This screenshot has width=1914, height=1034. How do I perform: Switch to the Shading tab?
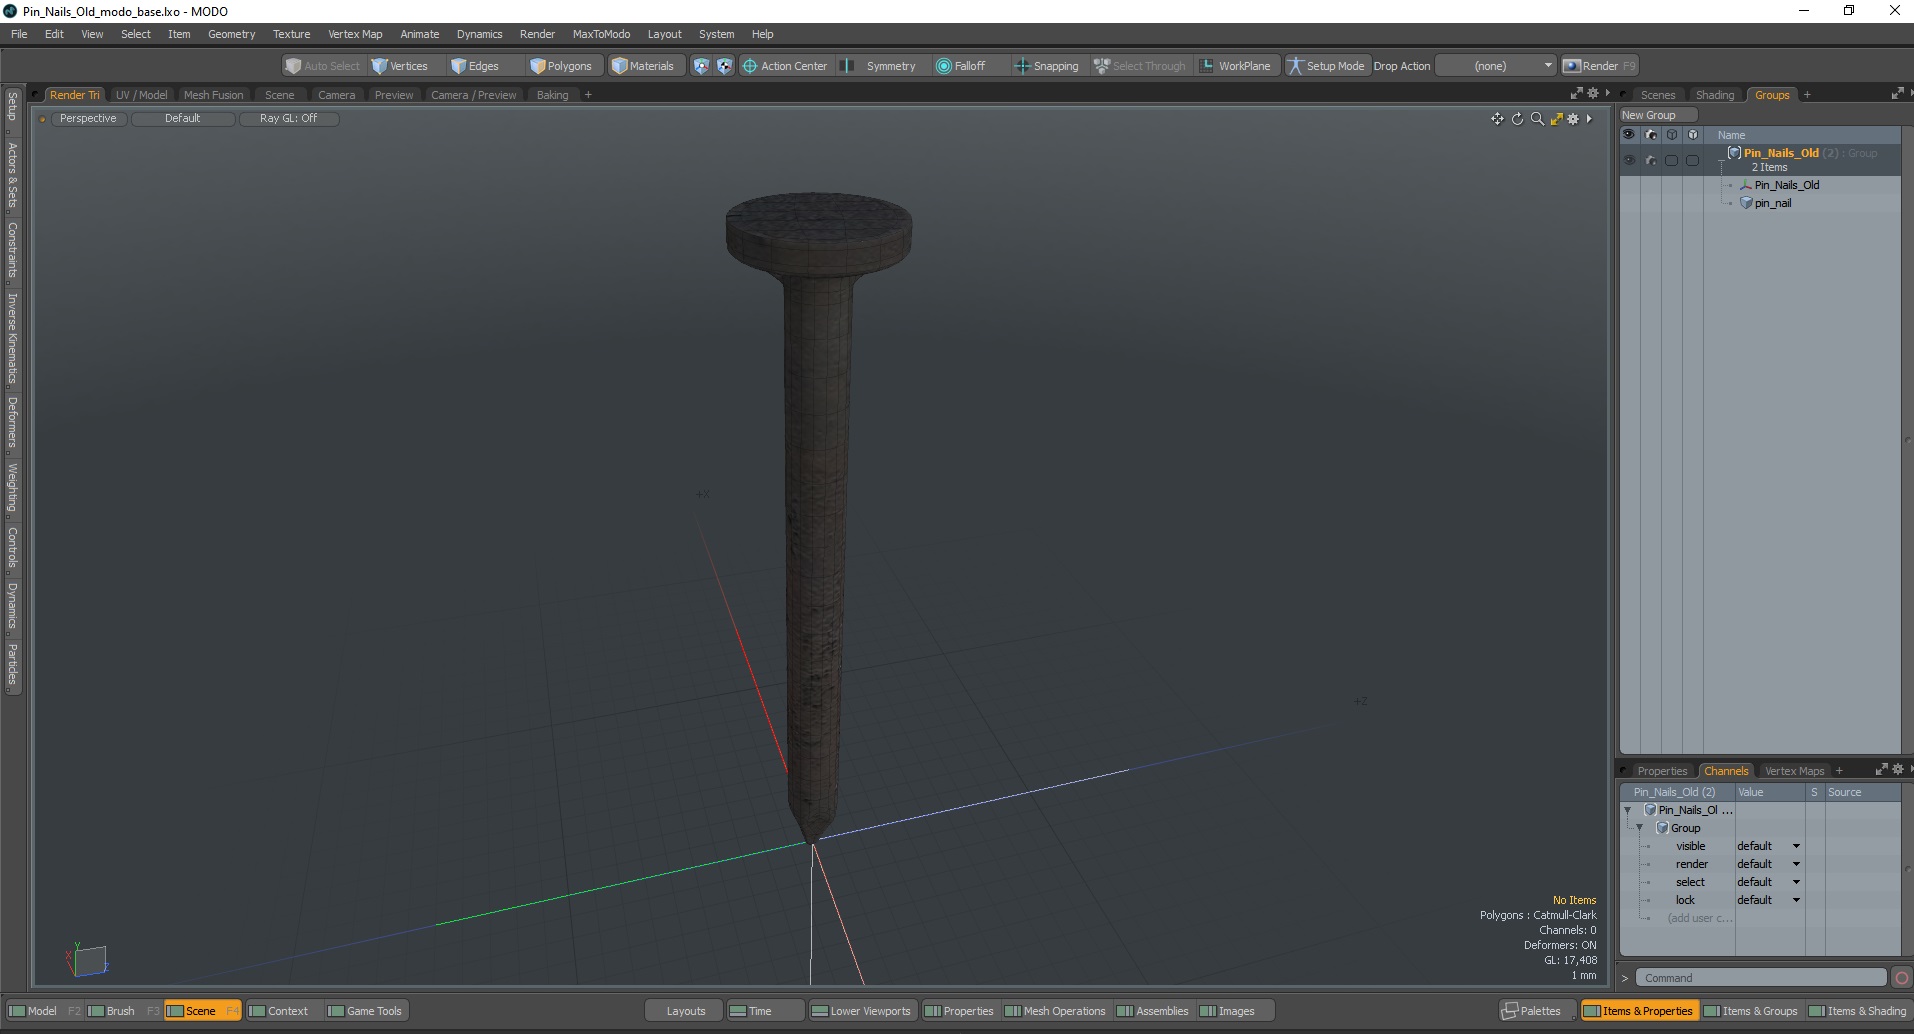pyautogui.click(x=1715, y=95)
